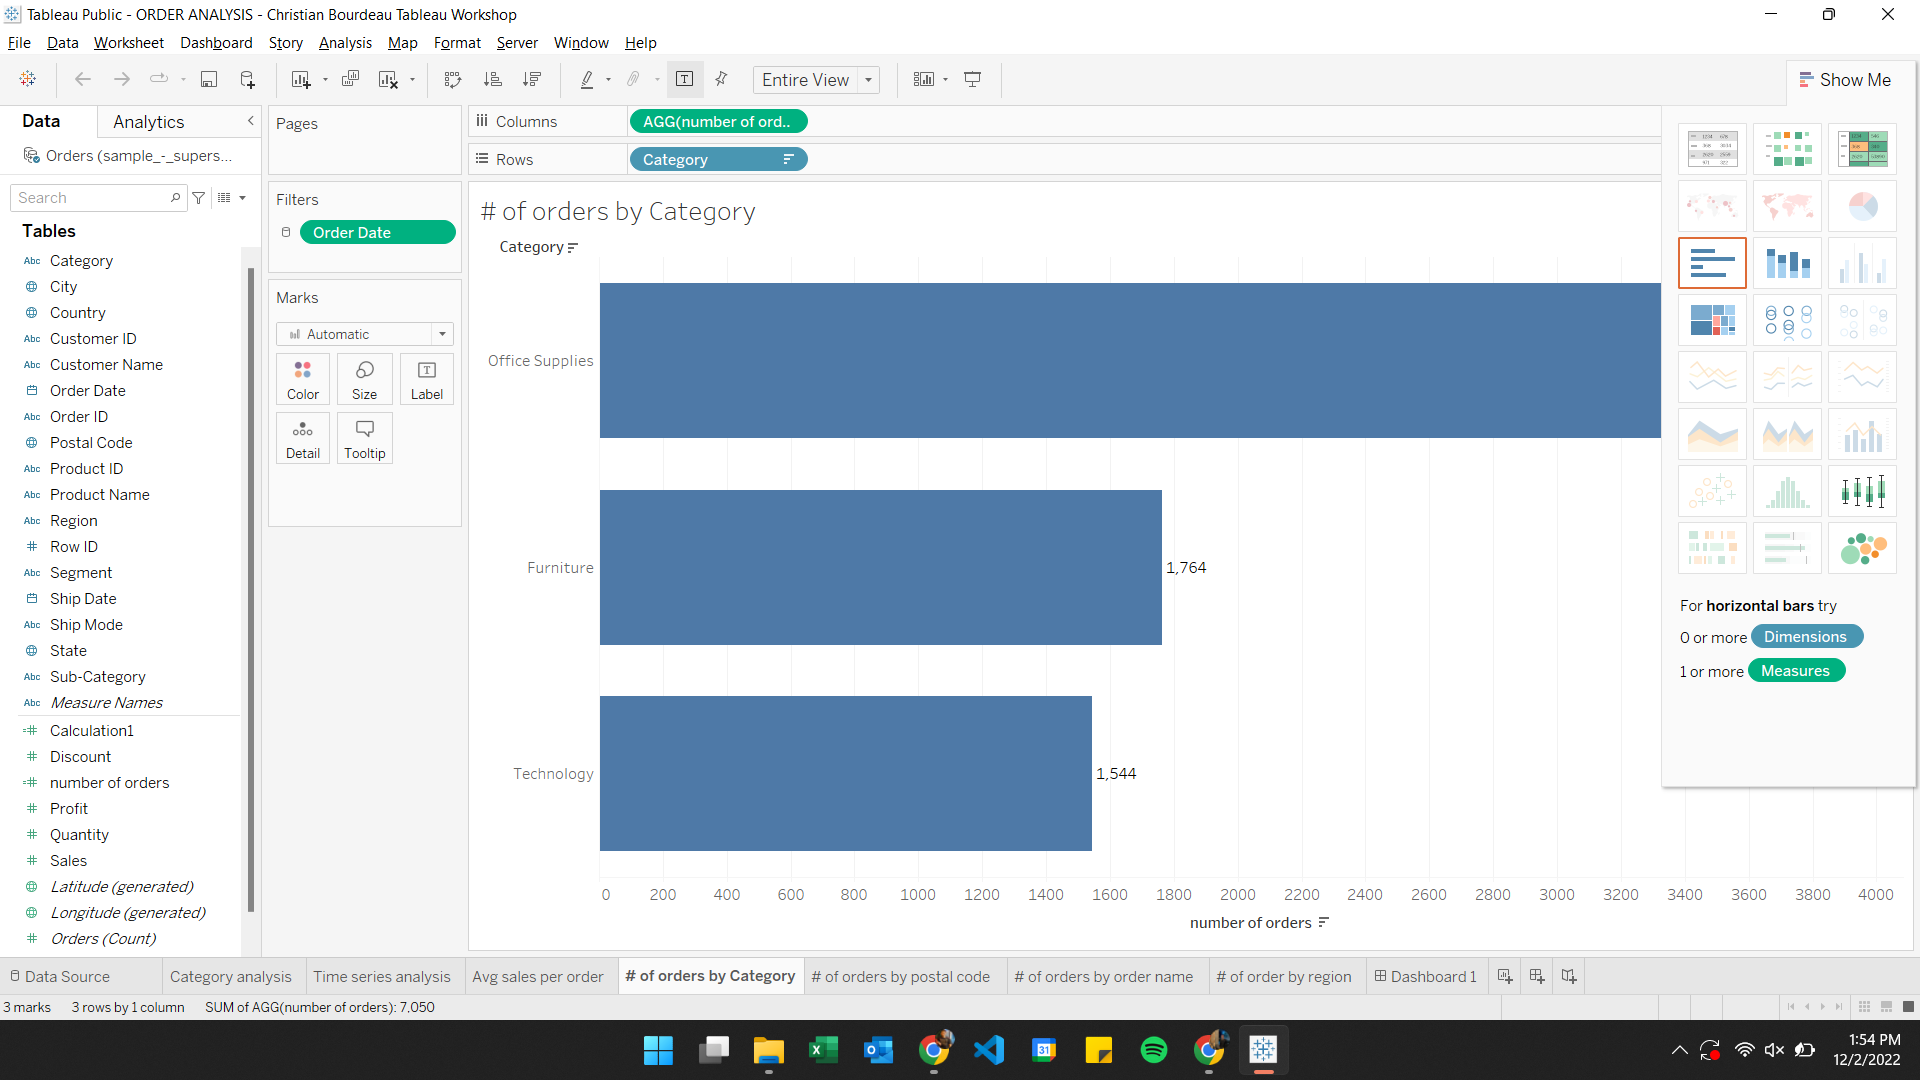Select the Color shelf in Marks card

[302, 378]
